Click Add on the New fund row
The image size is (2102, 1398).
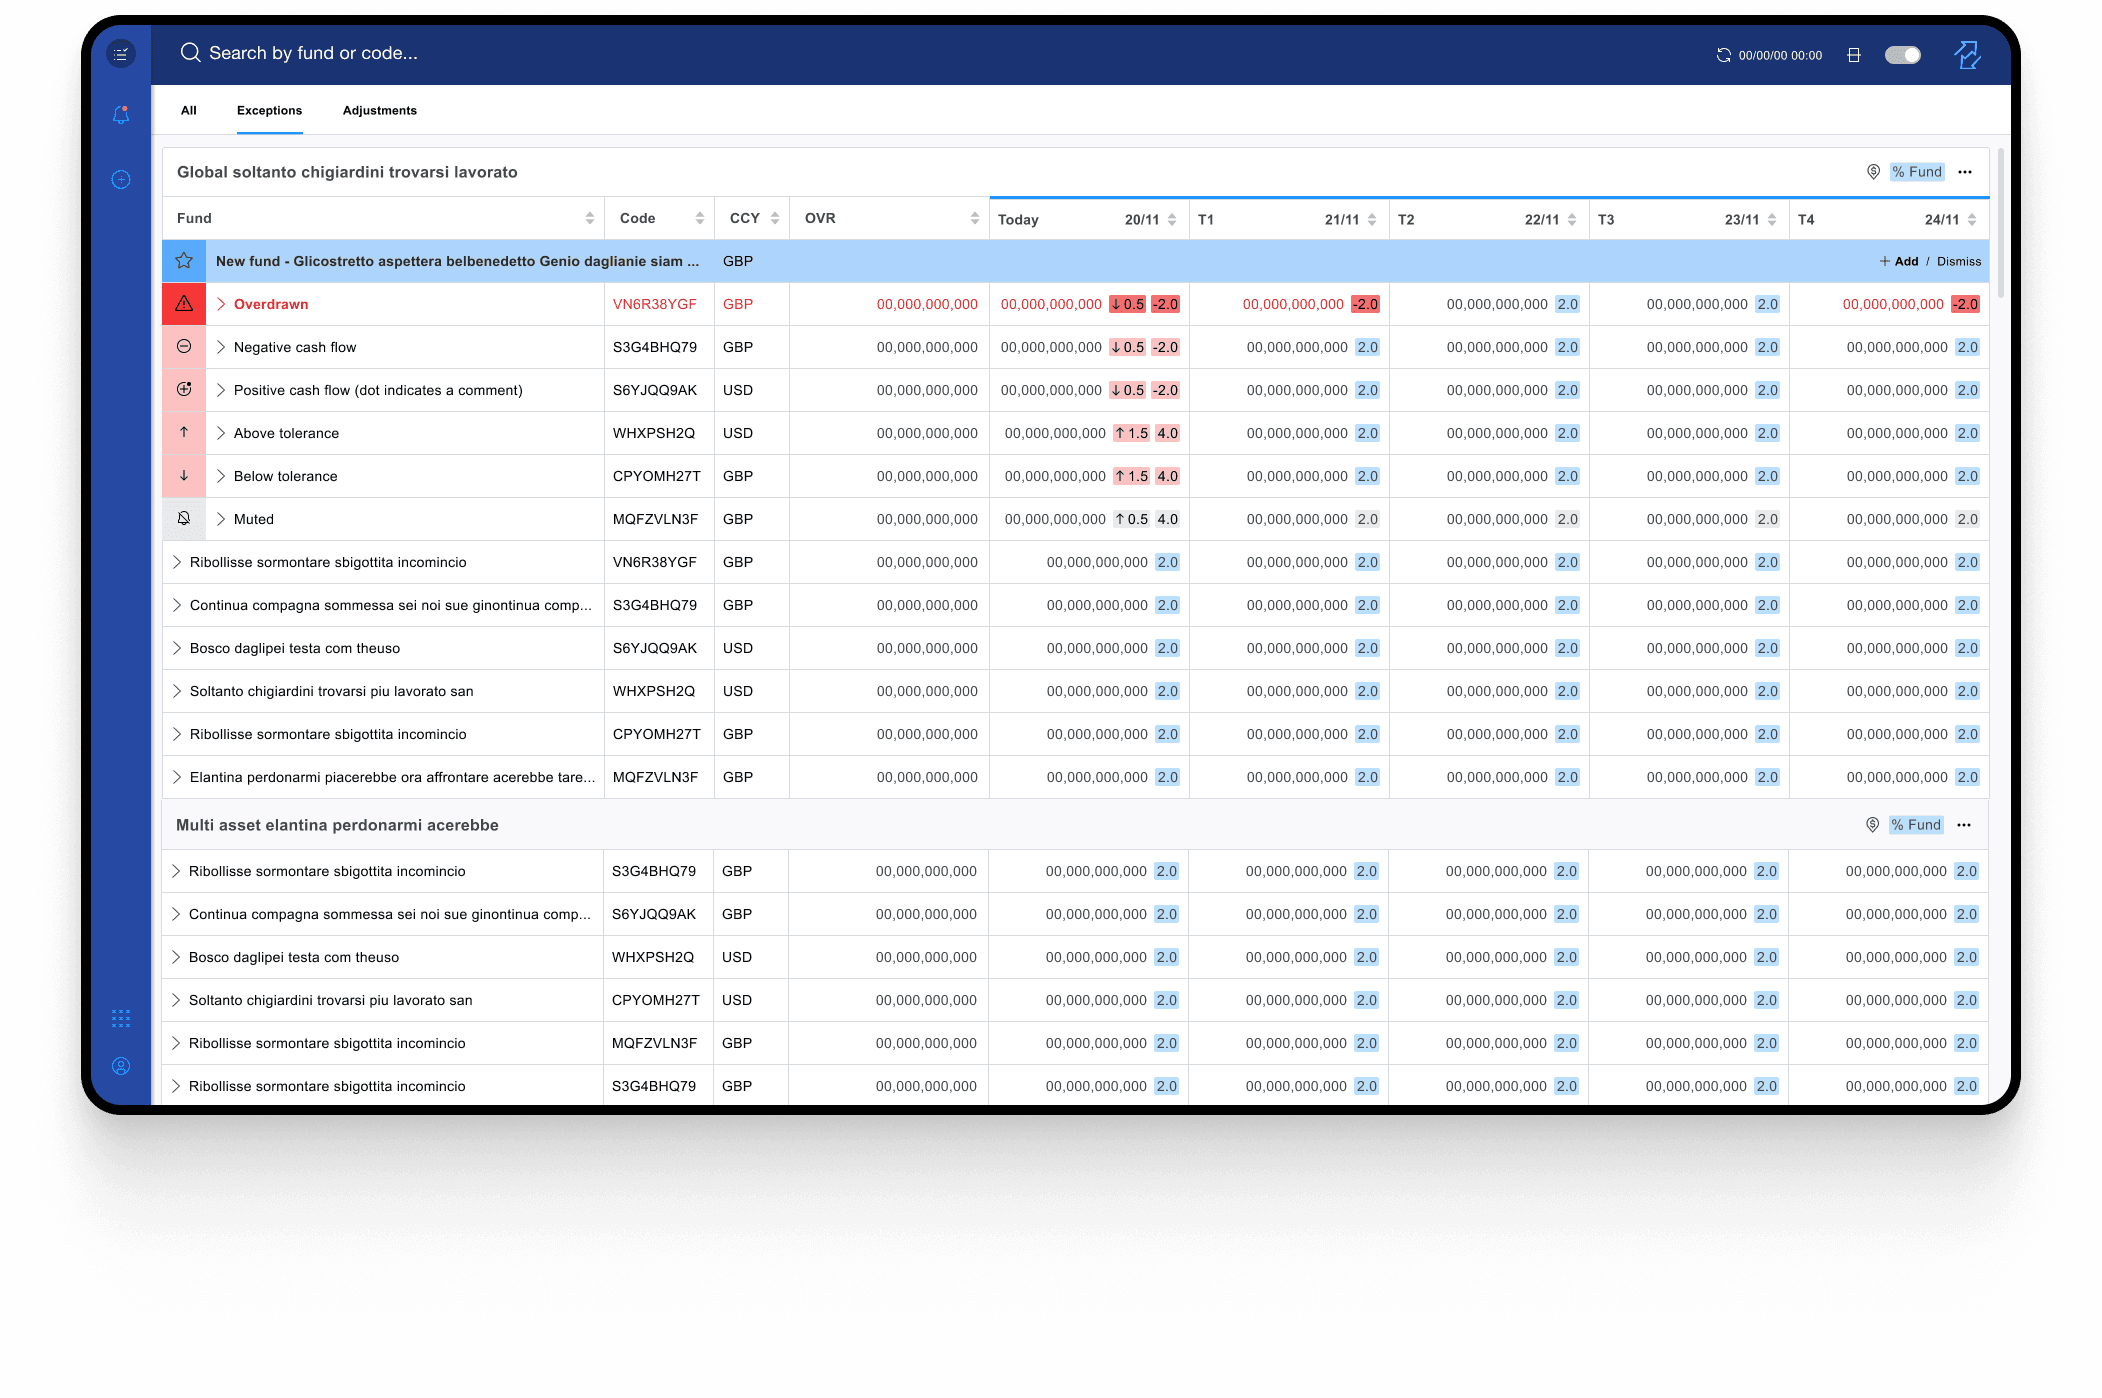point(1899,261)
